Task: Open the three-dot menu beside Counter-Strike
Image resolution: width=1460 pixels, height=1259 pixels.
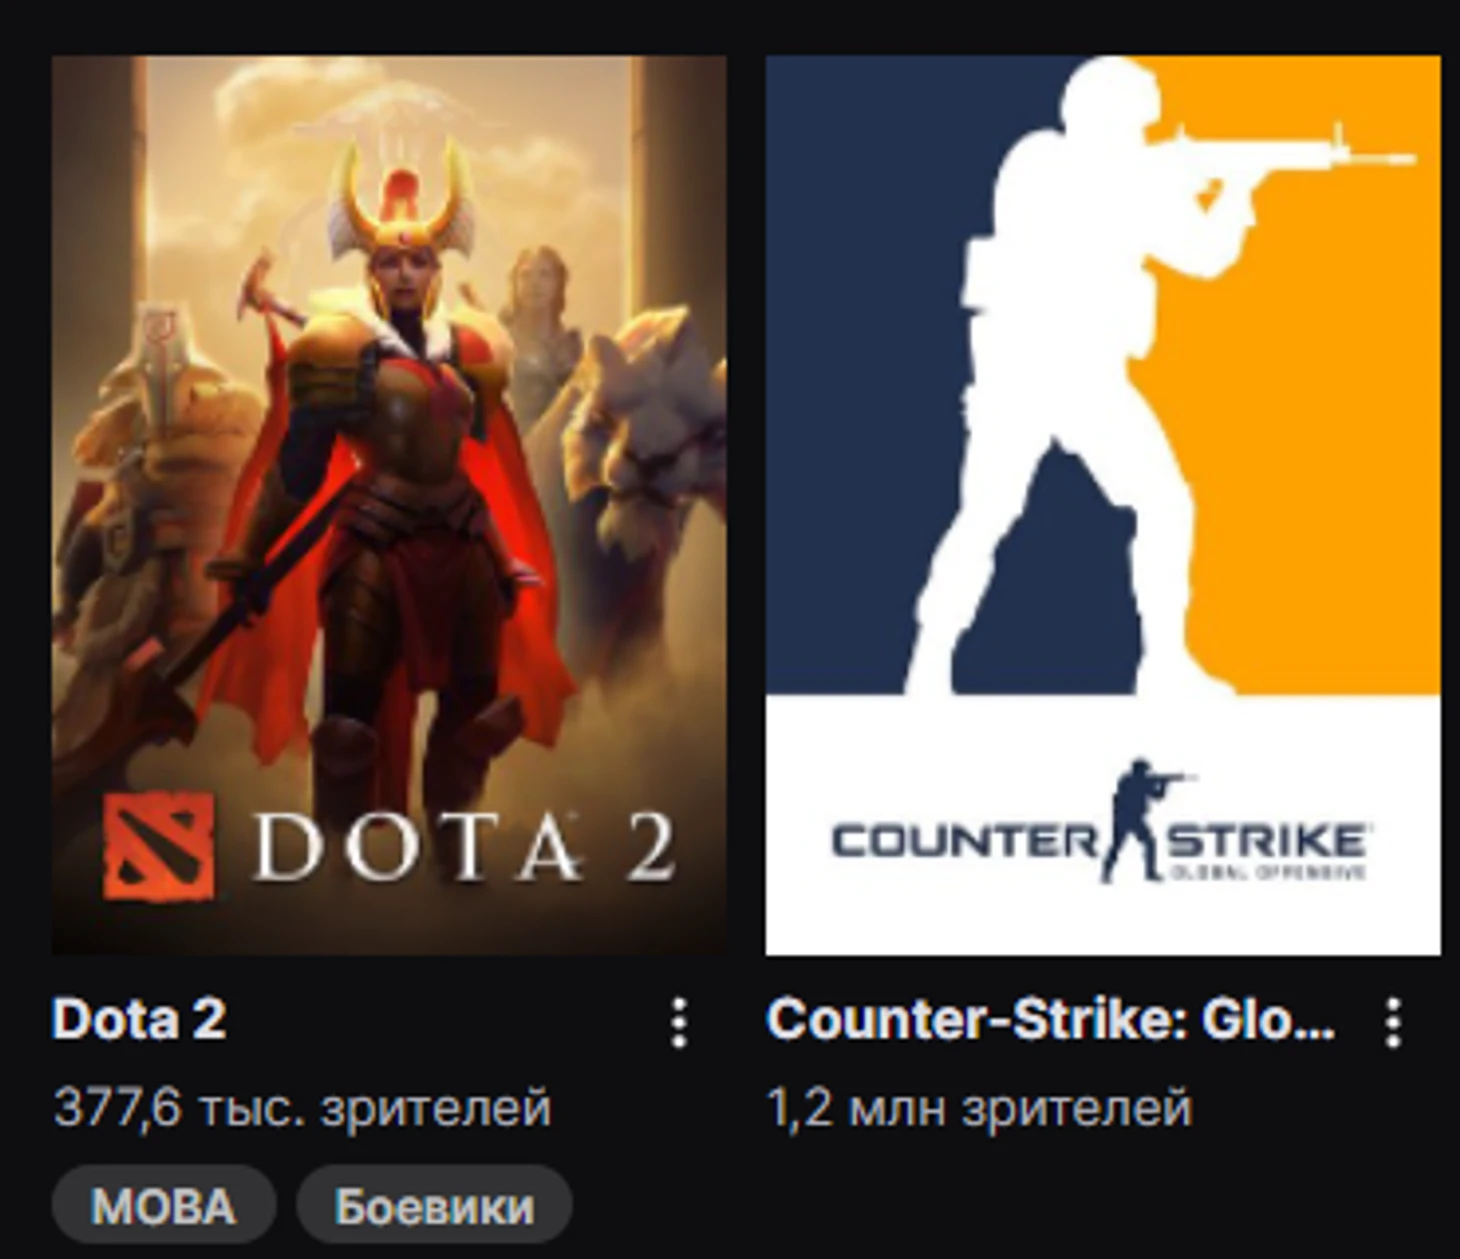Action: coord(1393,1022)
